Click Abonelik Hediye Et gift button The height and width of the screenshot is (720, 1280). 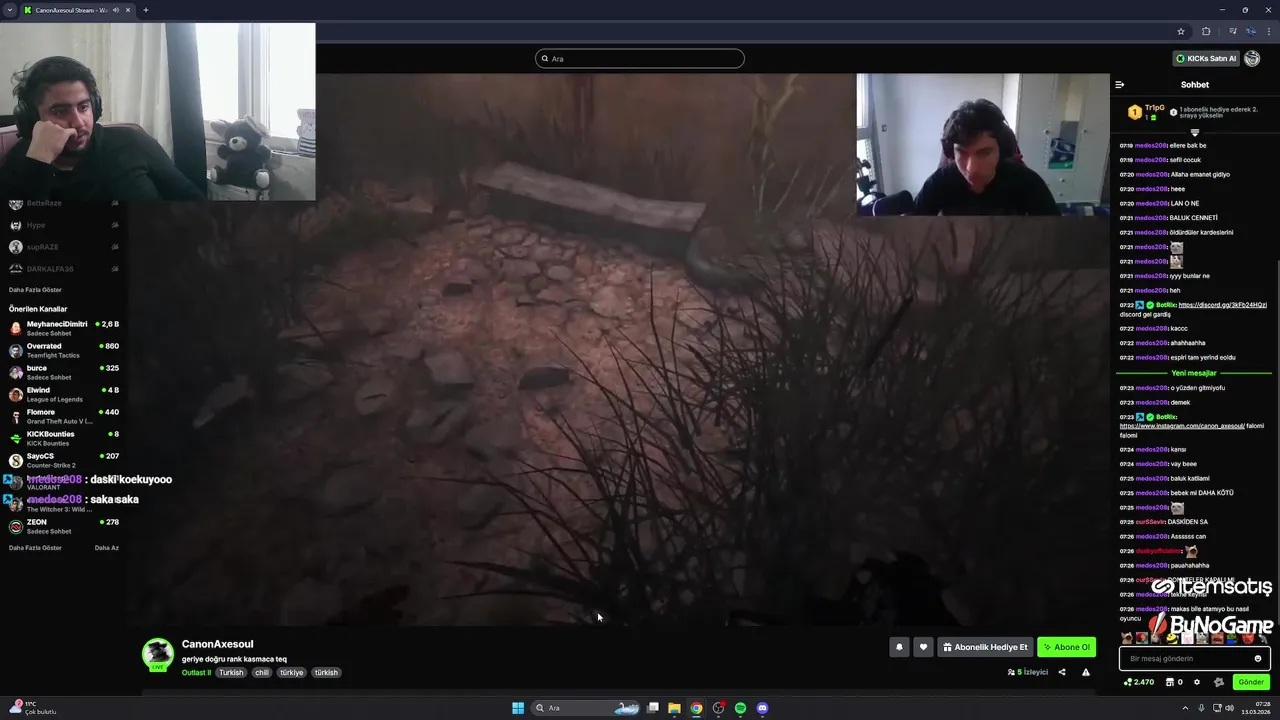985,647
